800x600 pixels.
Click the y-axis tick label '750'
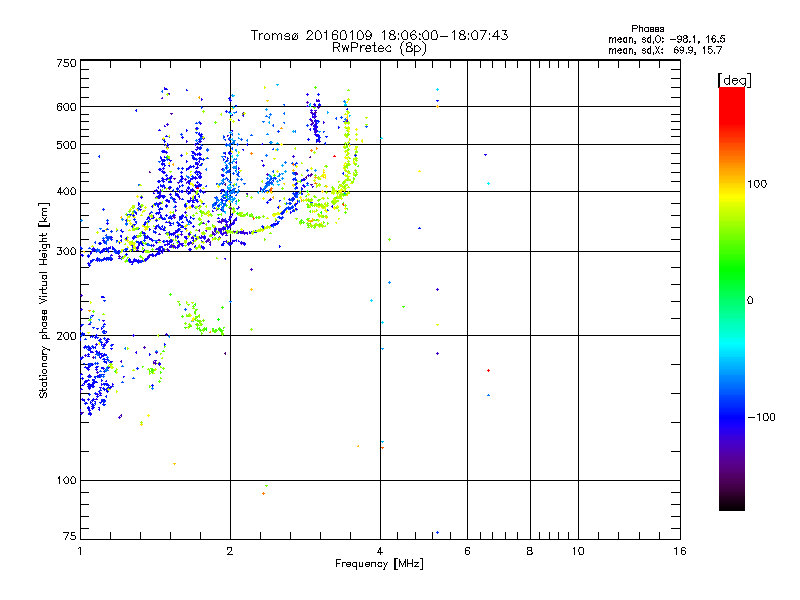tap(66, 63)
